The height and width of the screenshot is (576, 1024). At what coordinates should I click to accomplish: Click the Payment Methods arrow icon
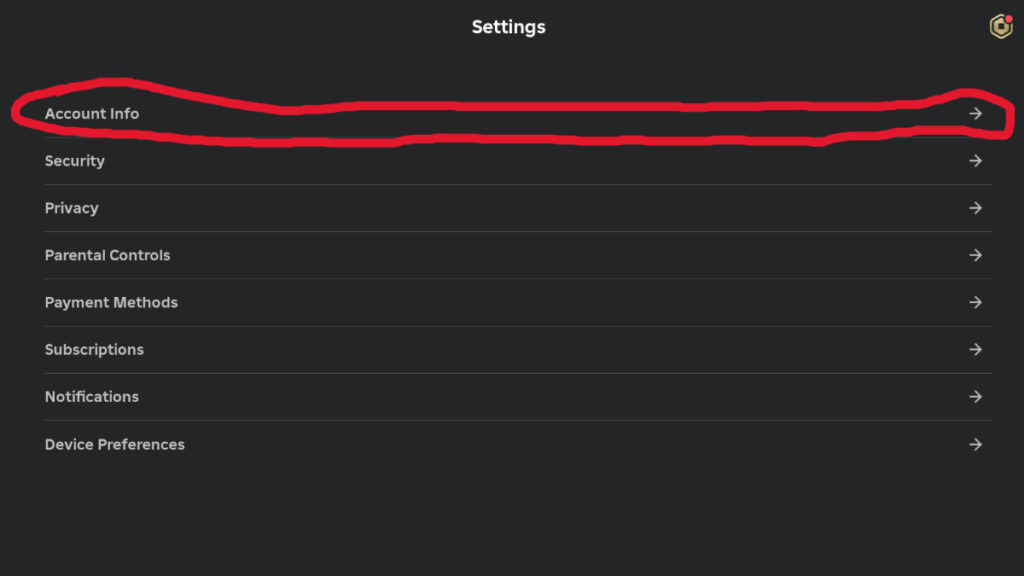[x=977, y=302]
